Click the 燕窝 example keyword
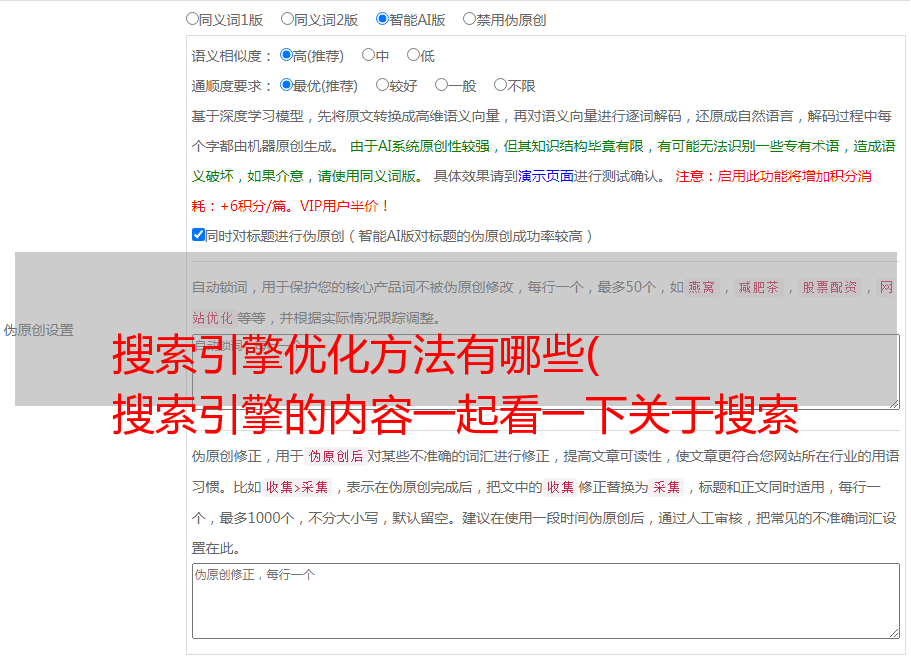This screenshot has height=658, width=911. (702, 287)
